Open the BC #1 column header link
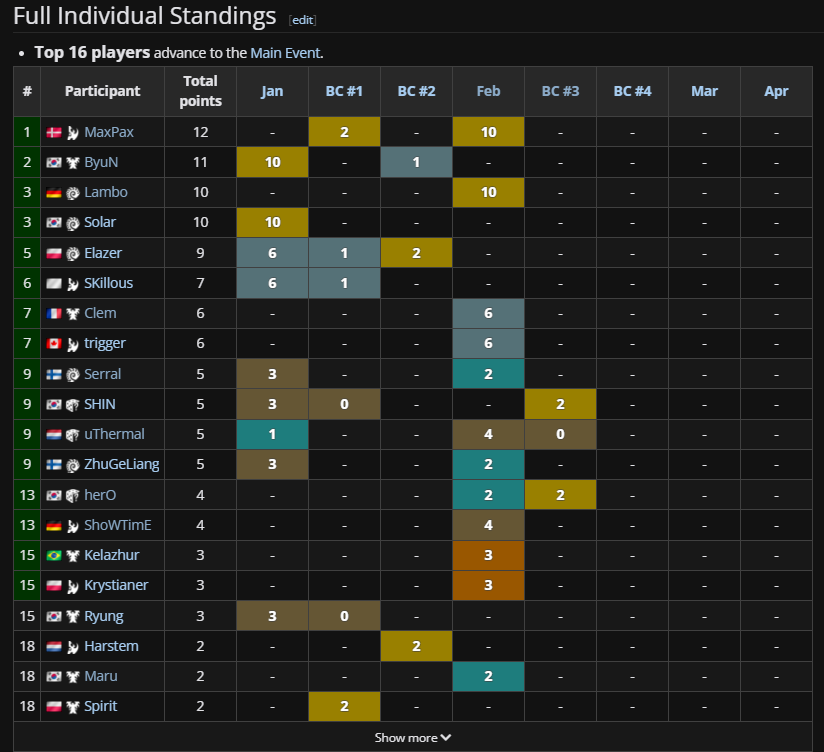The height and width of the screenshot is (752, 824). [x=344, y=91]
